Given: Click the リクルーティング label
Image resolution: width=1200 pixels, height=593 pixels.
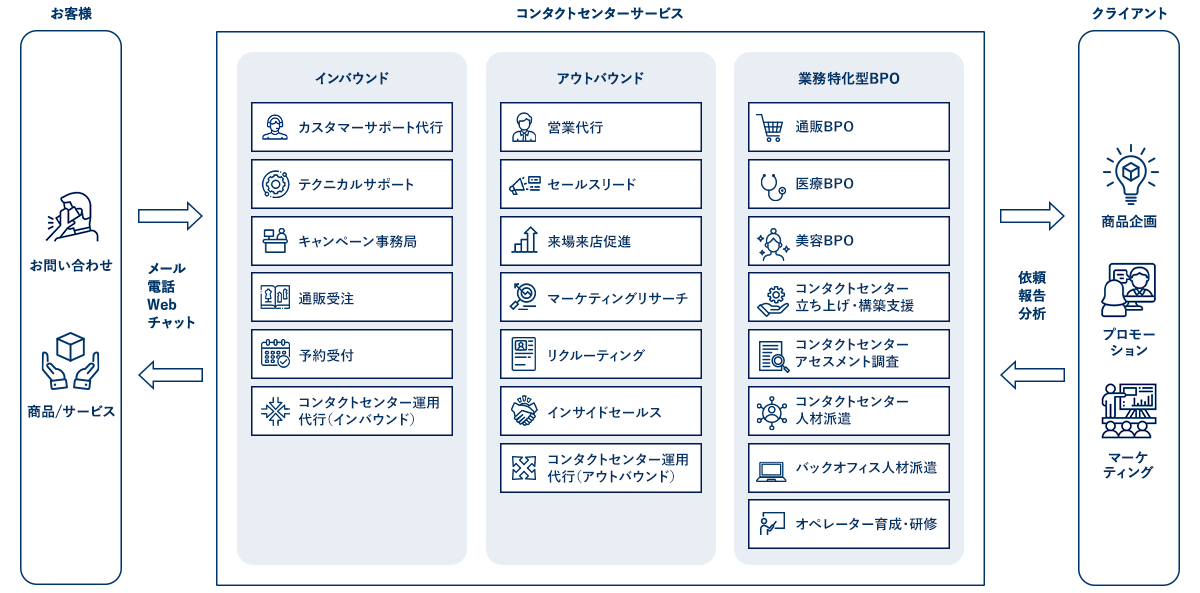Looking at the screenshot, I should coord(595,355).
